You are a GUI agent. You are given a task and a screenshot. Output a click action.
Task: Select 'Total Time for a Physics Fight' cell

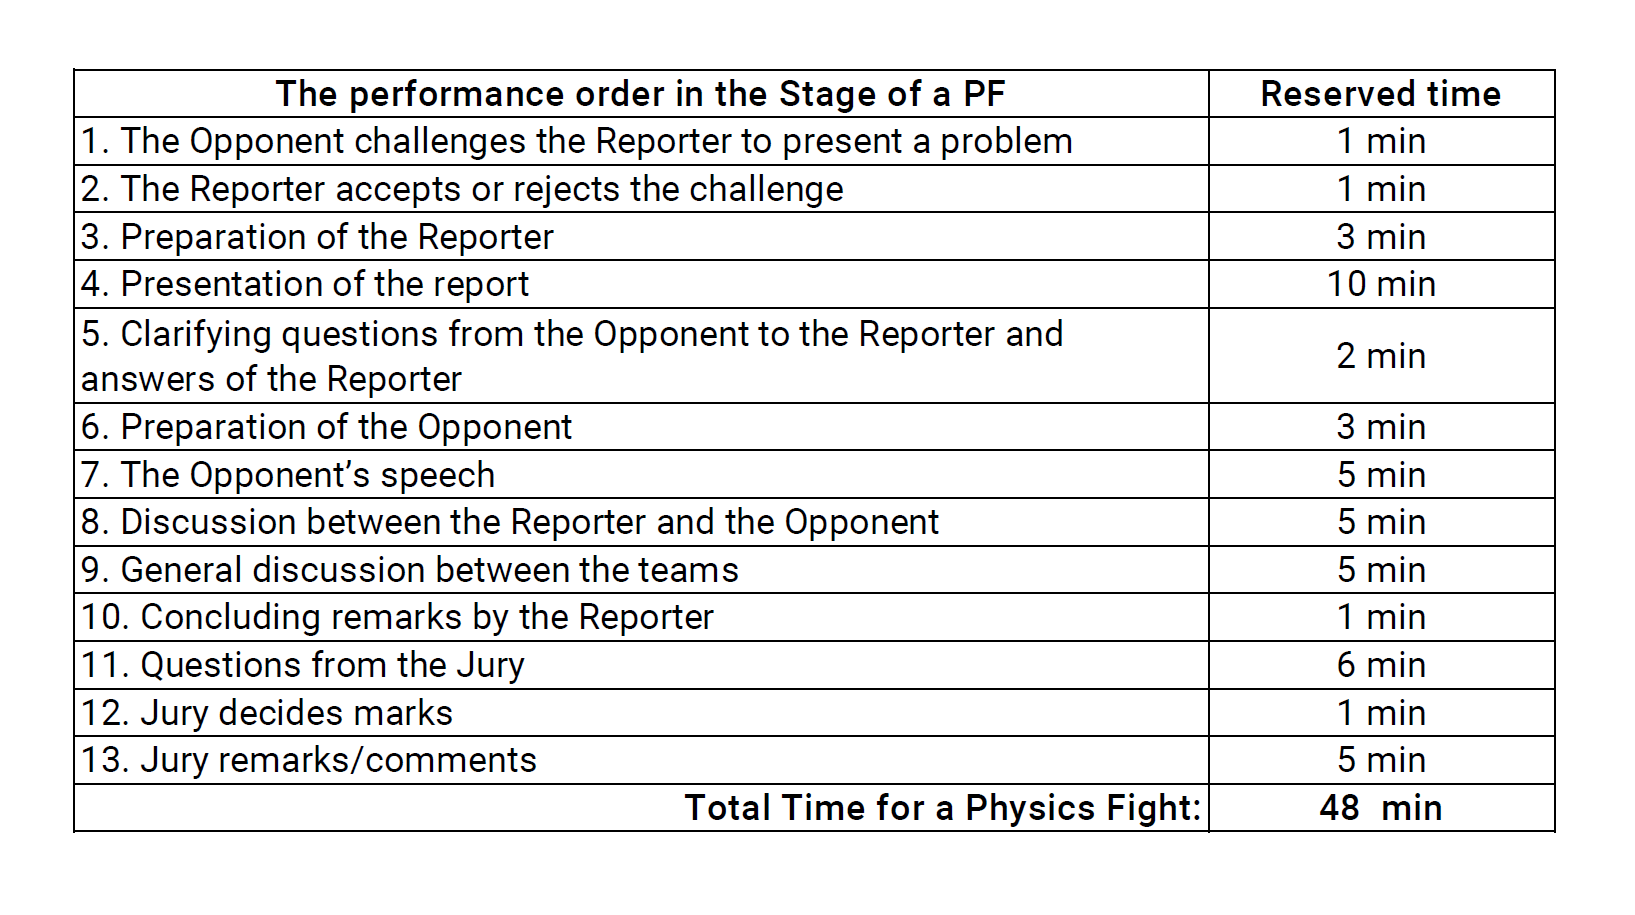coord(641,808)
